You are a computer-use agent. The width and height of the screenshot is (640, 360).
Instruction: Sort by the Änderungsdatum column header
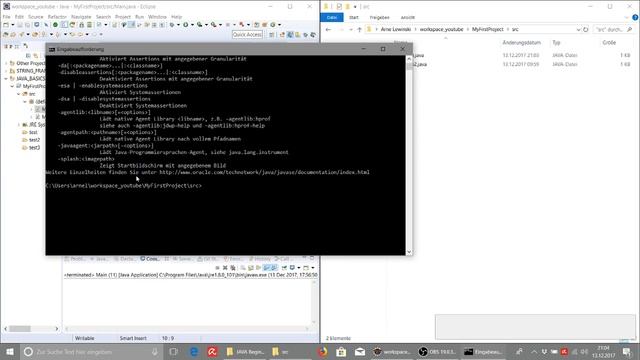(x=522, y=42)
